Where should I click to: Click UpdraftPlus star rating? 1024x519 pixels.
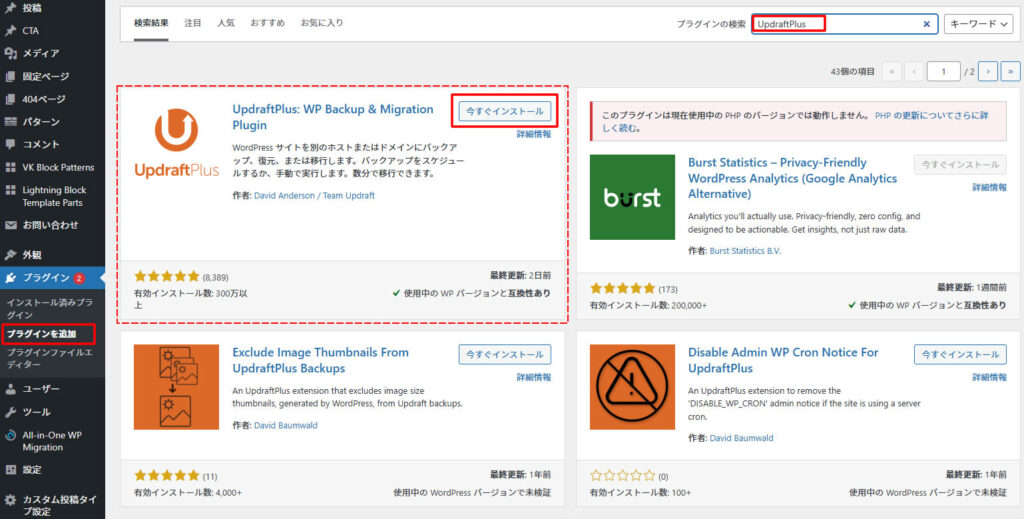[167, 277]
